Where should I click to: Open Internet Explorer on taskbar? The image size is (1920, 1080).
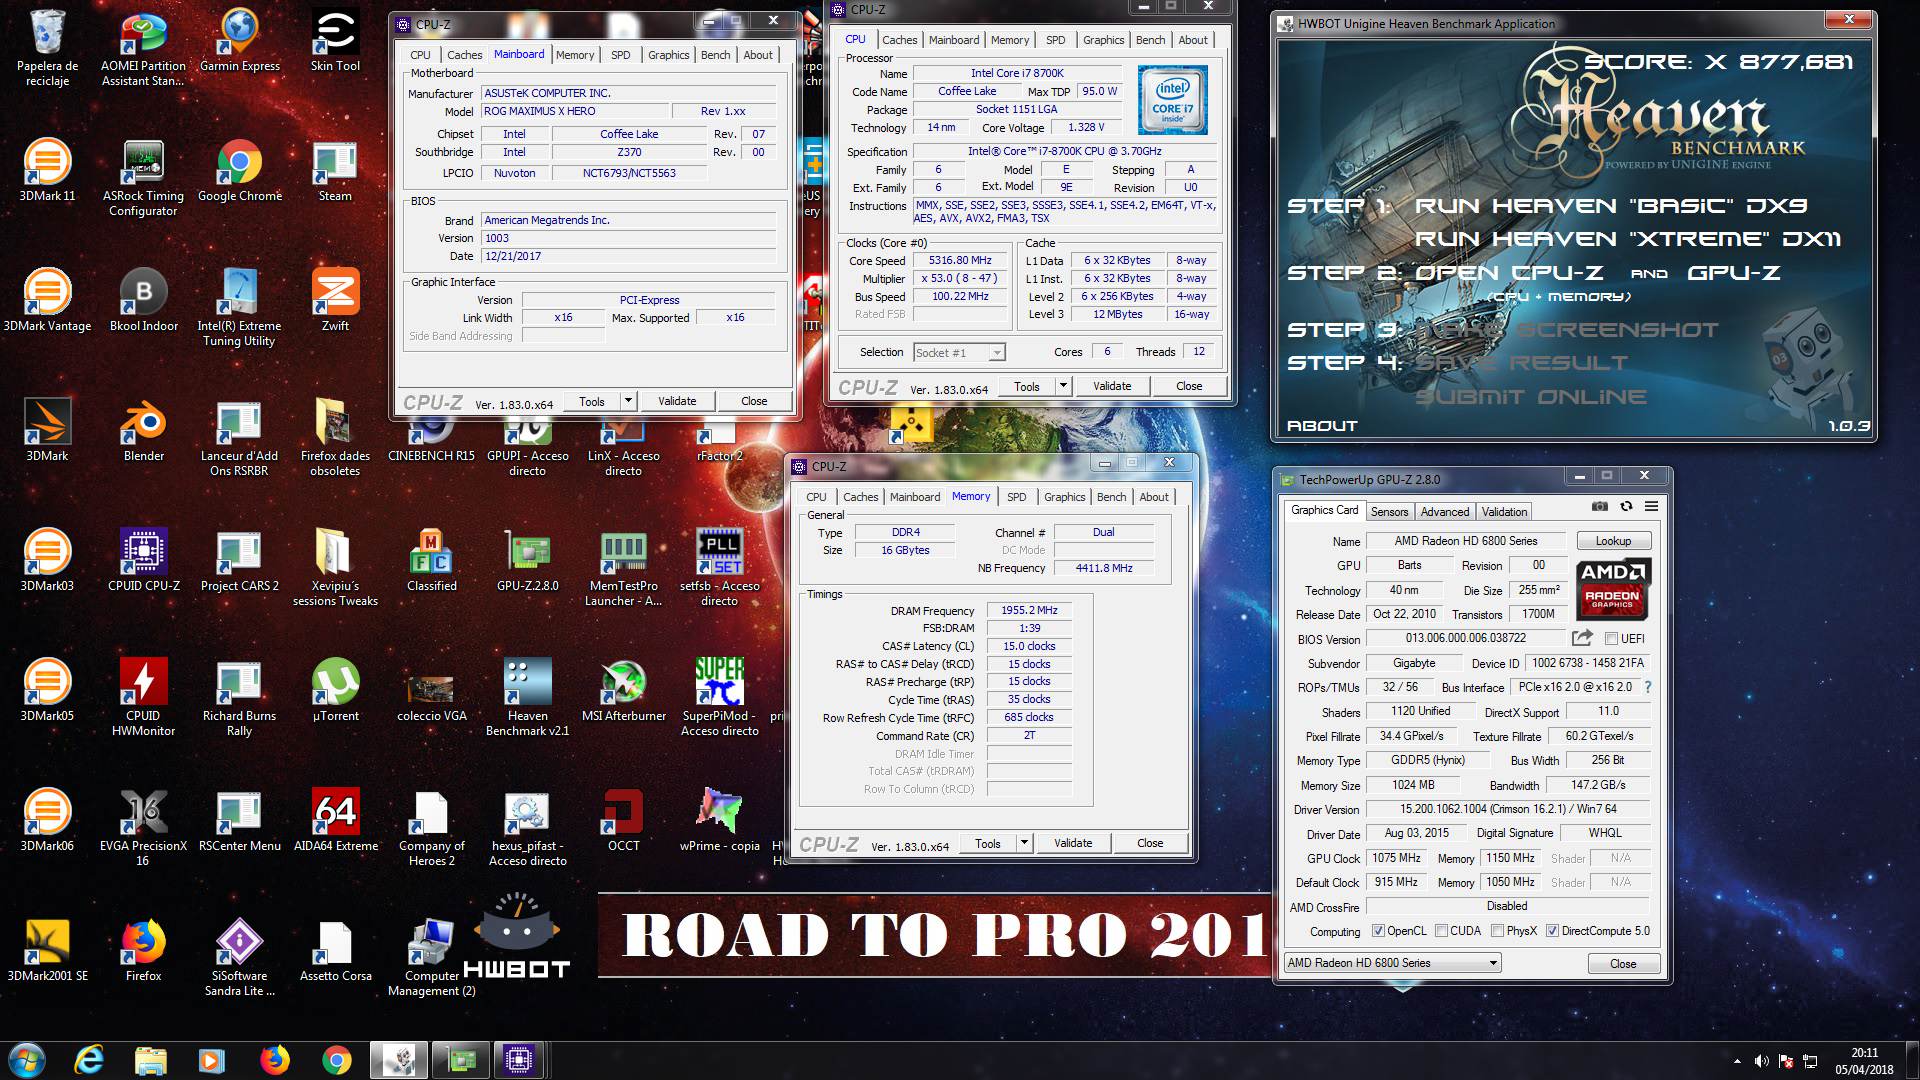(89, 1060)
